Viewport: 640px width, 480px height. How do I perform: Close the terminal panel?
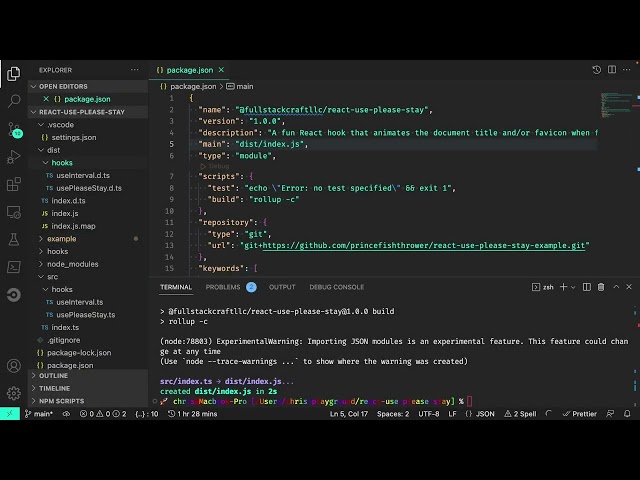click(629, 287)
